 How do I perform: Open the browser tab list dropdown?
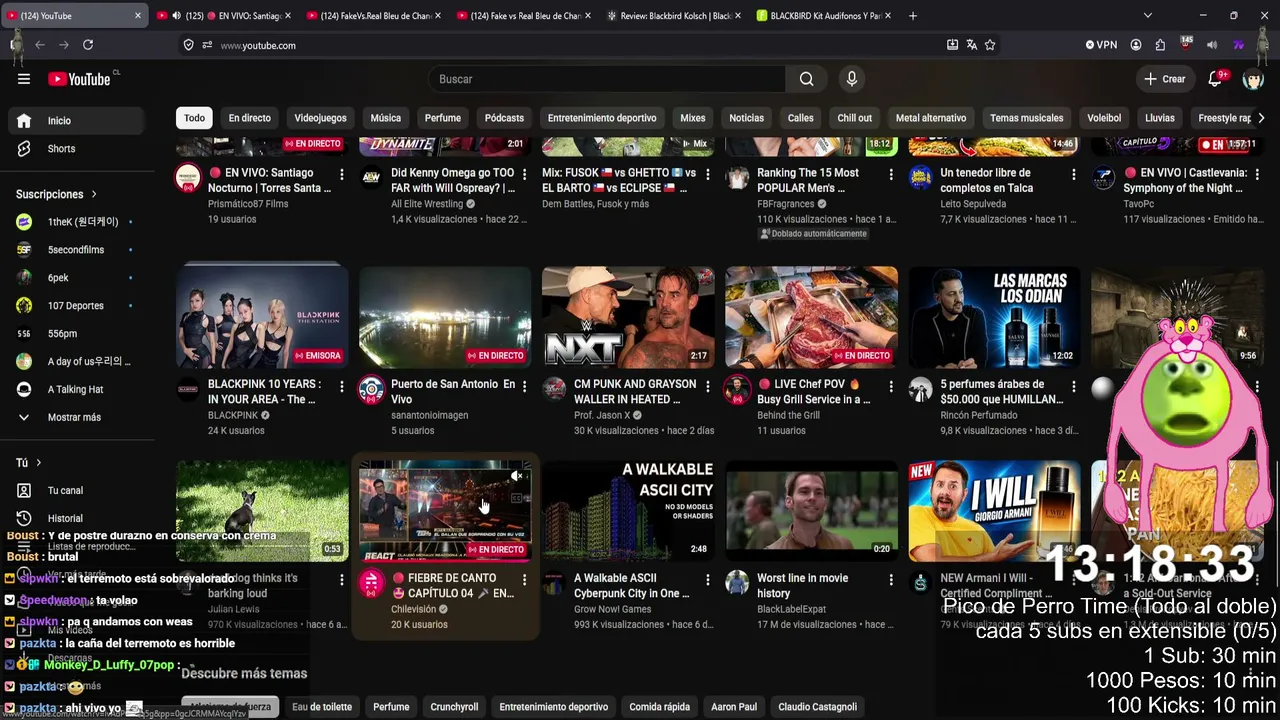pos(1148,16)
